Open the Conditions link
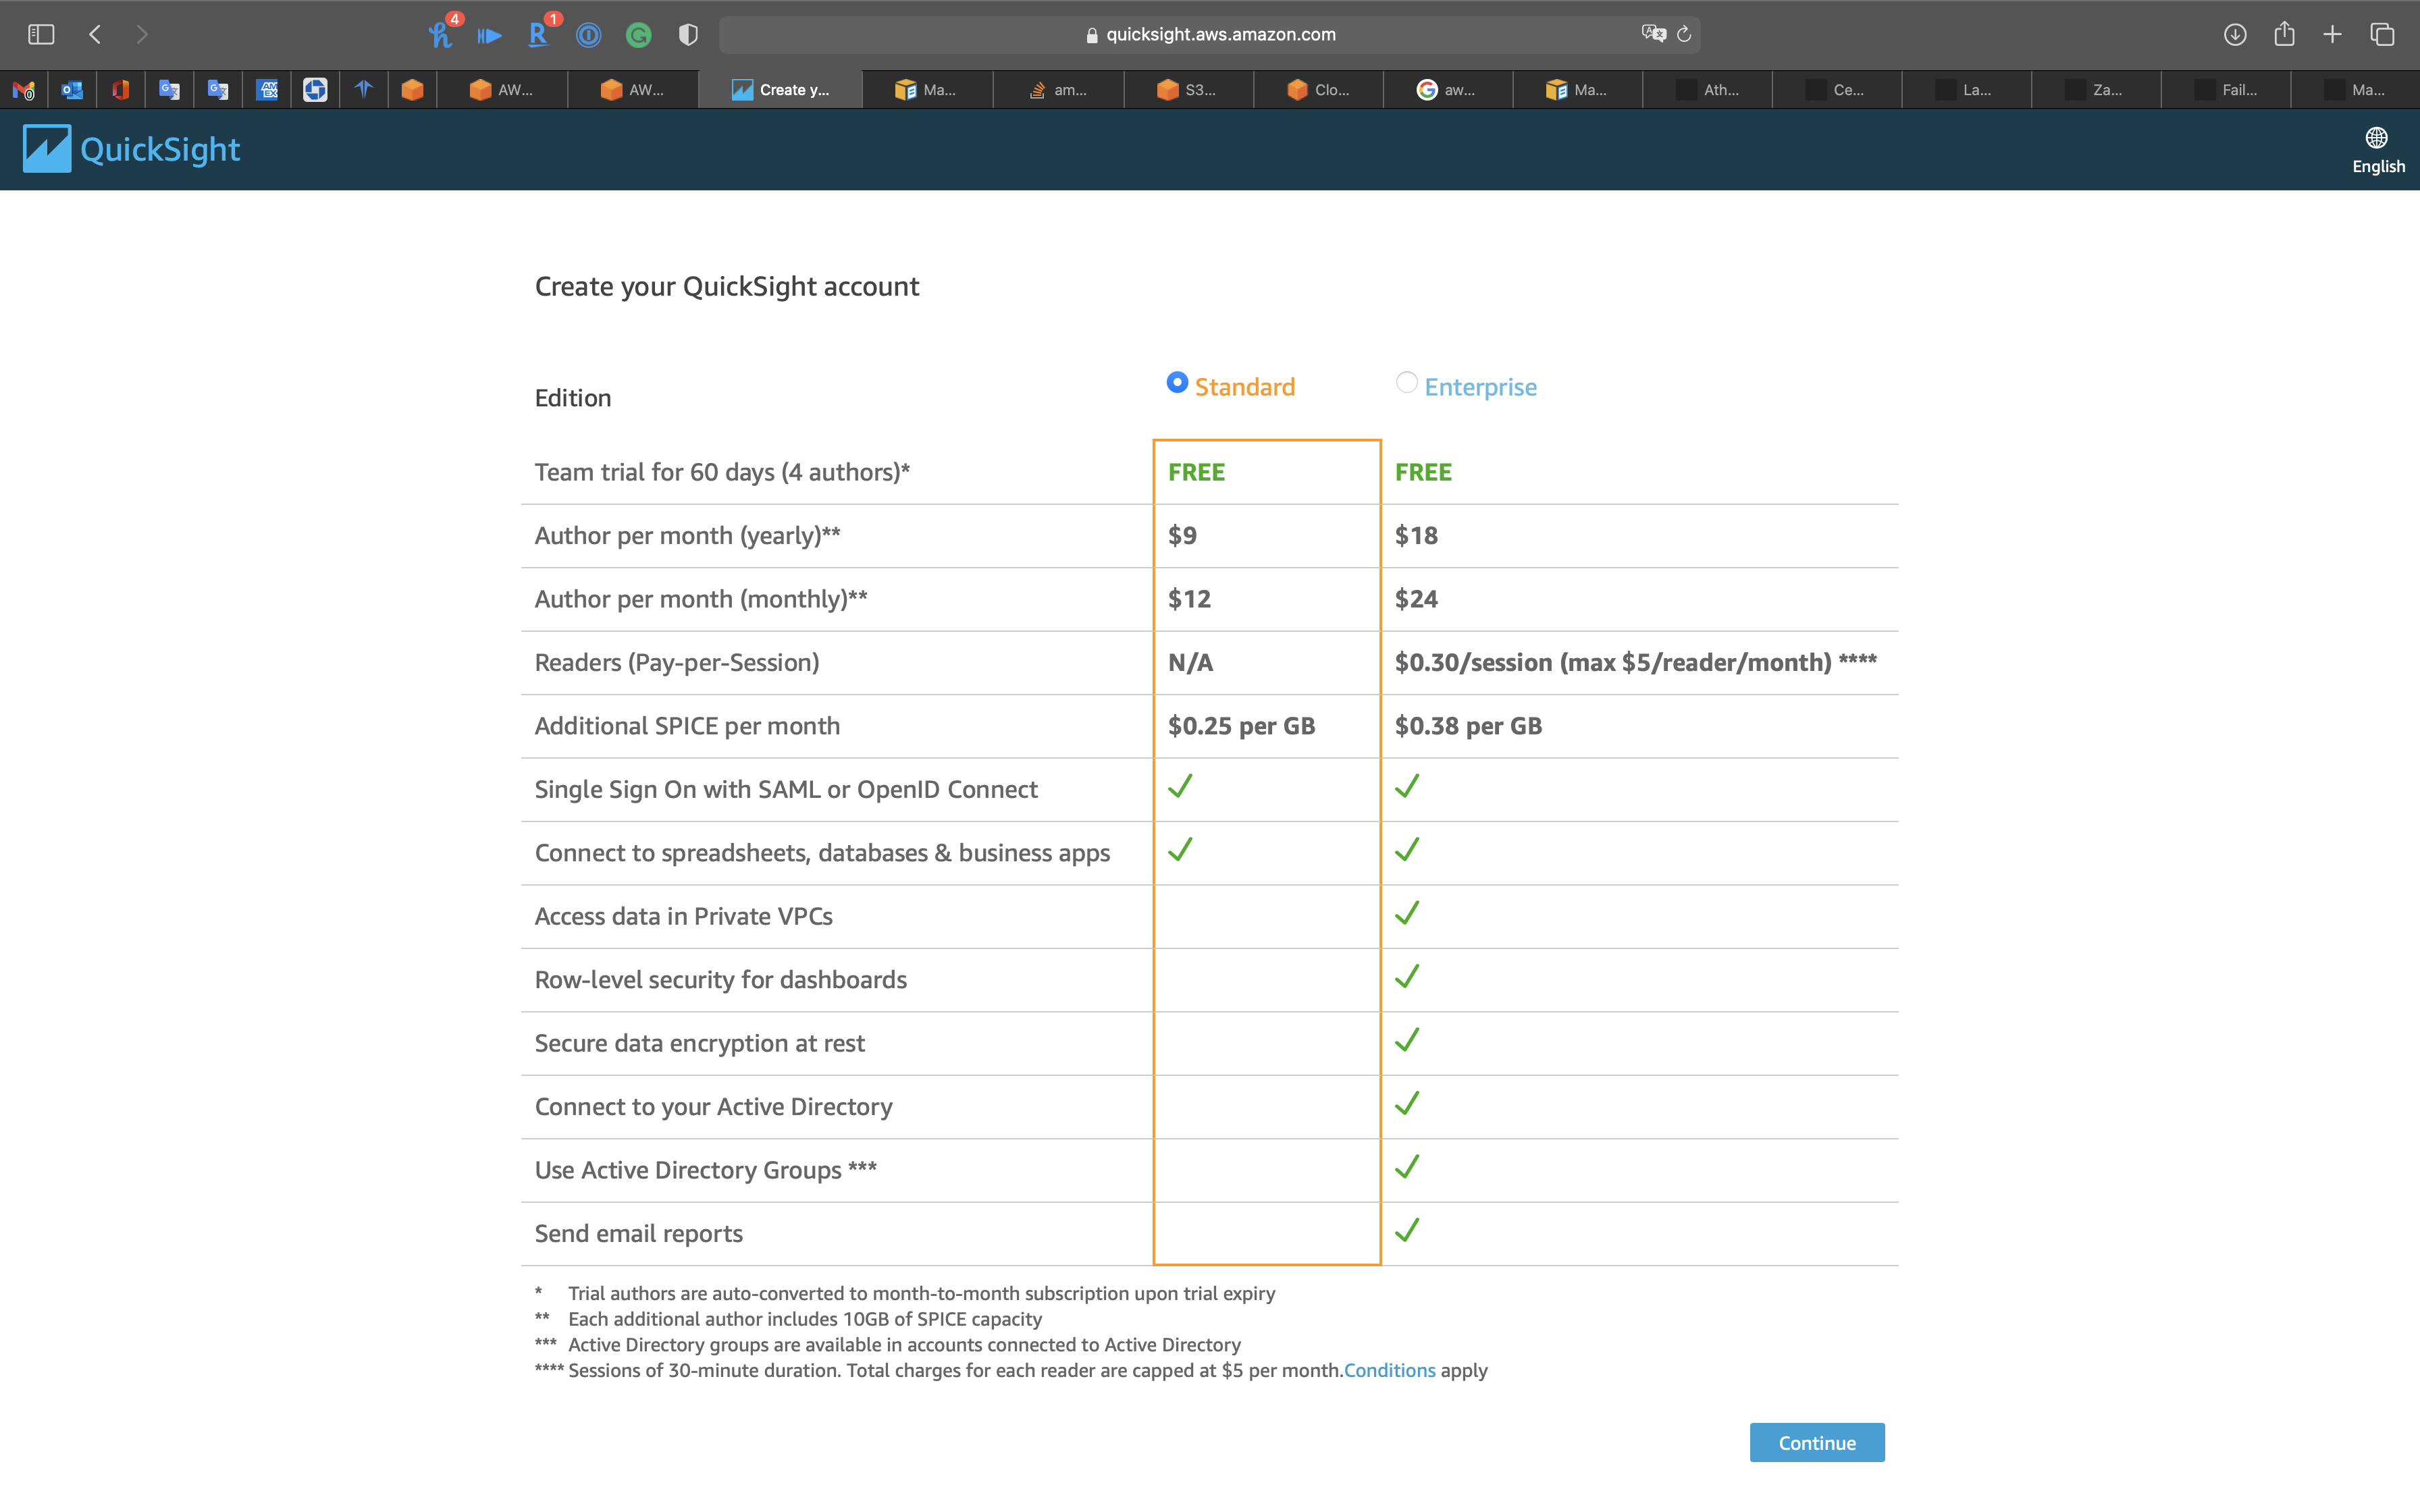 [1389, 1370]
